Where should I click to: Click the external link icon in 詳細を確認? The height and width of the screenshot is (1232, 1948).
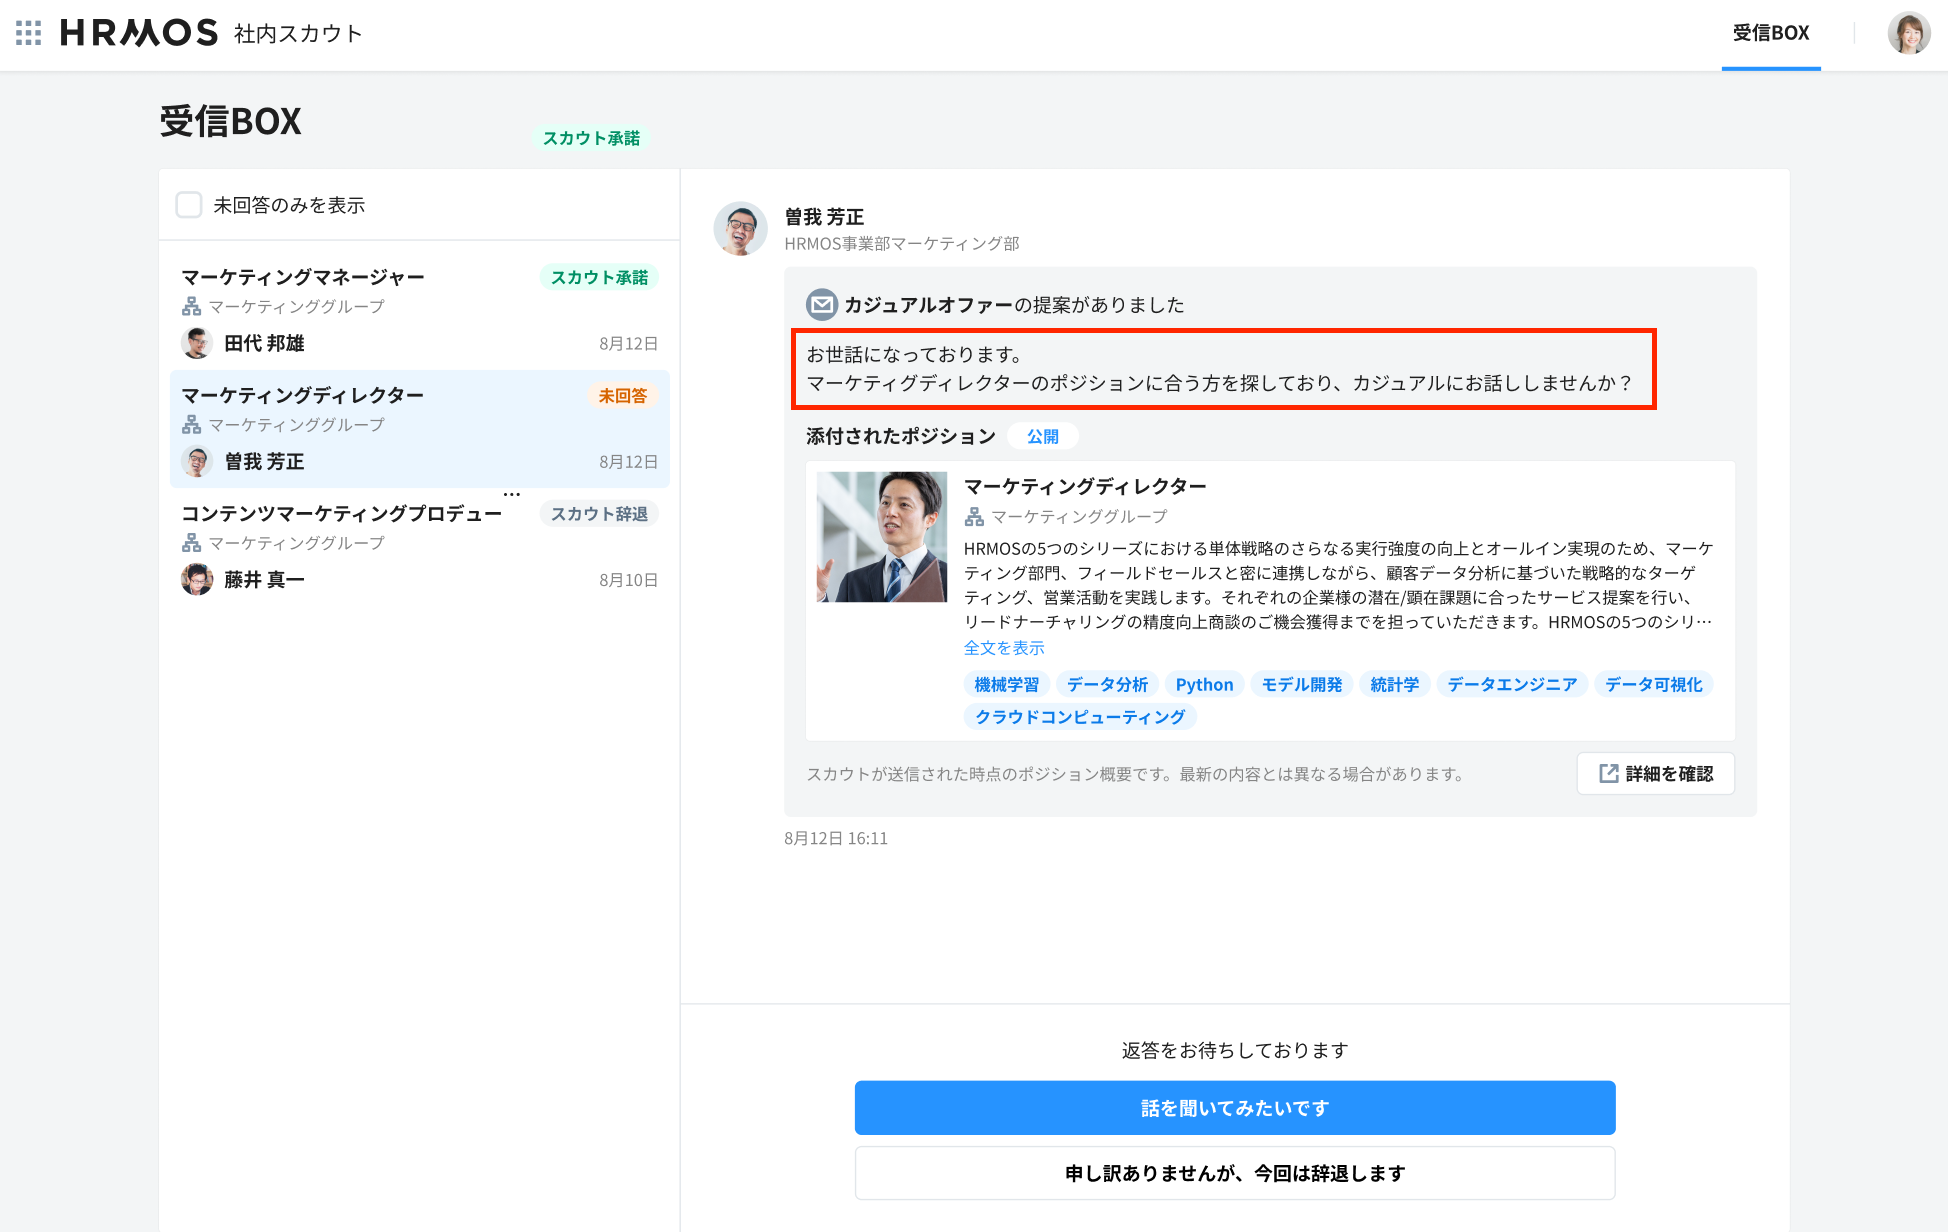[x=1608, y=773]
